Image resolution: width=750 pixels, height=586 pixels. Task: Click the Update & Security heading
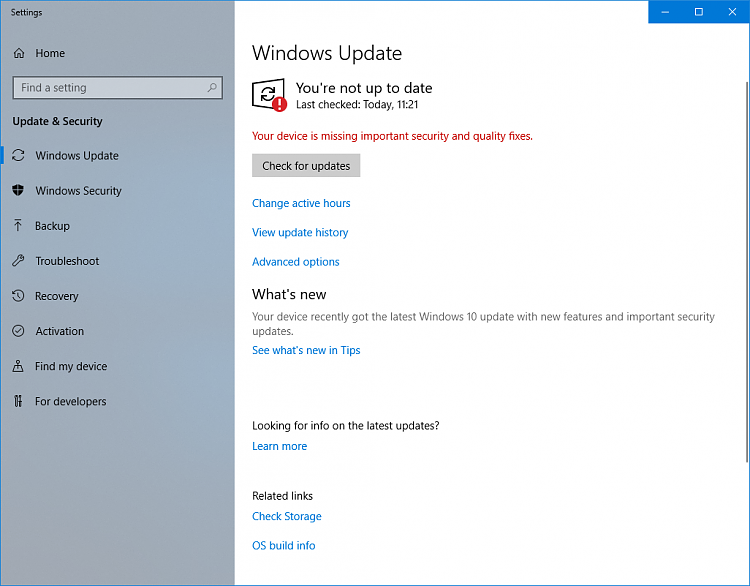(57, 122)
